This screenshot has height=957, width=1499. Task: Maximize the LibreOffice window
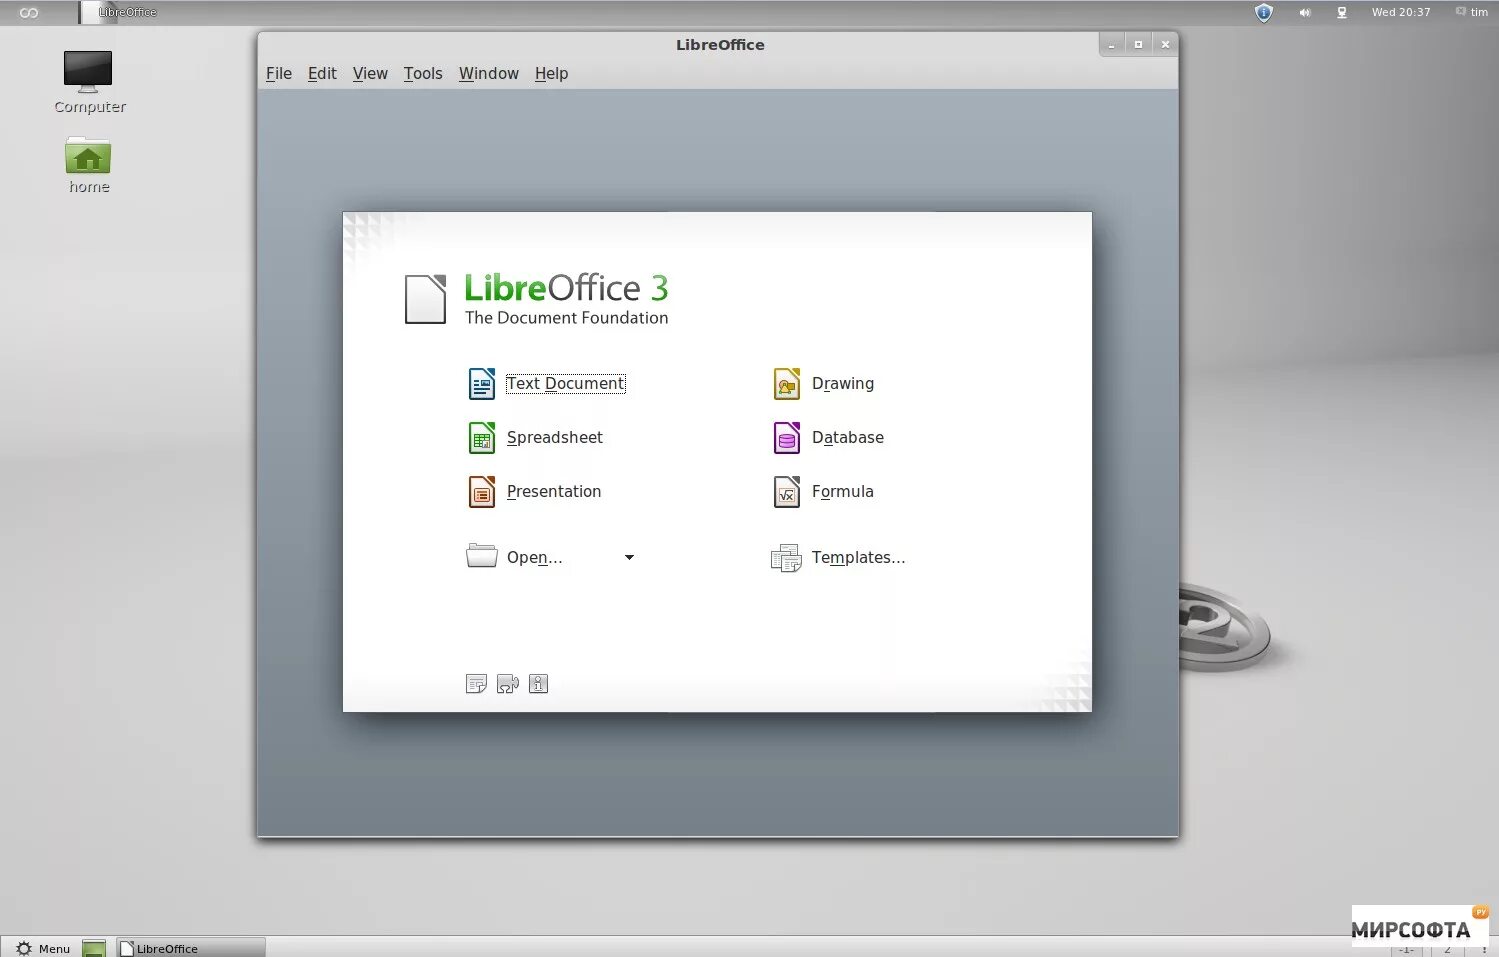point(1138,44)
